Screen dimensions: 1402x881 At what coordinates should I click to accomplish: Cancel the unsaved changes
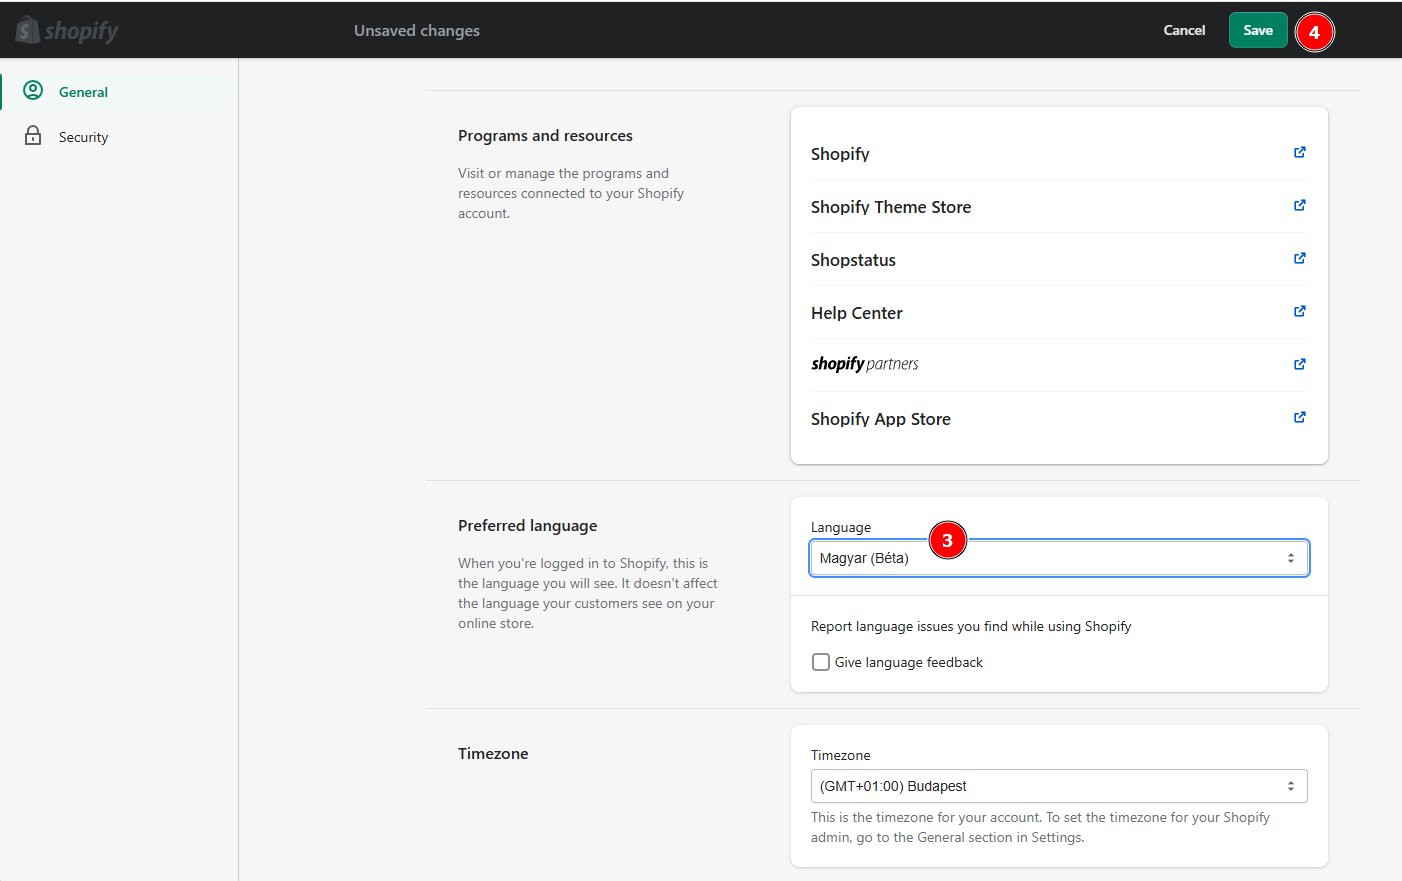coord(1184,30)
